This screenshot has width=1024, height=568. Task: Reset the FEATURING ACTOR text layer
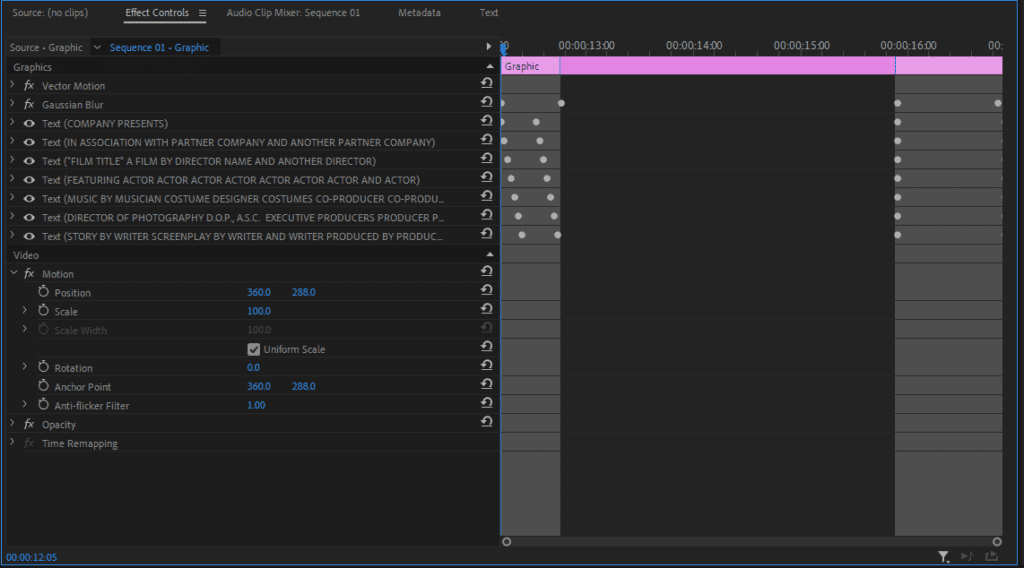pyautogui.click(x=487, y=177)
